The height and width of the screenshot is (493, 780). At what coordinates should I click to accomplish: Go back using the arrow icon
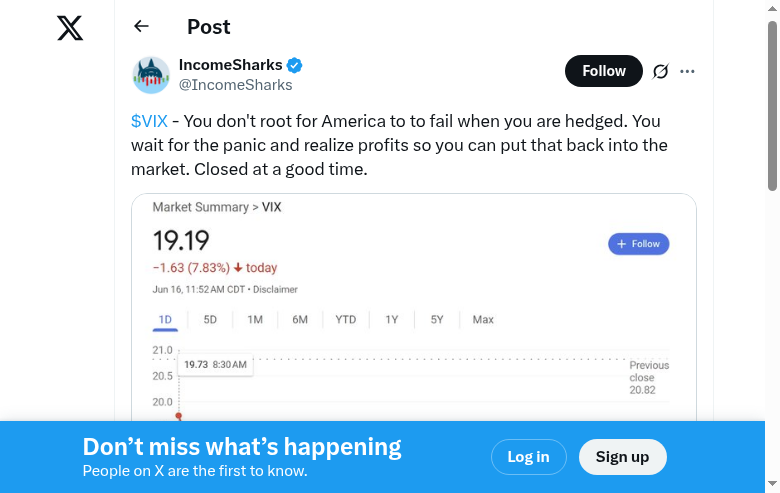(x=141, y=27)
